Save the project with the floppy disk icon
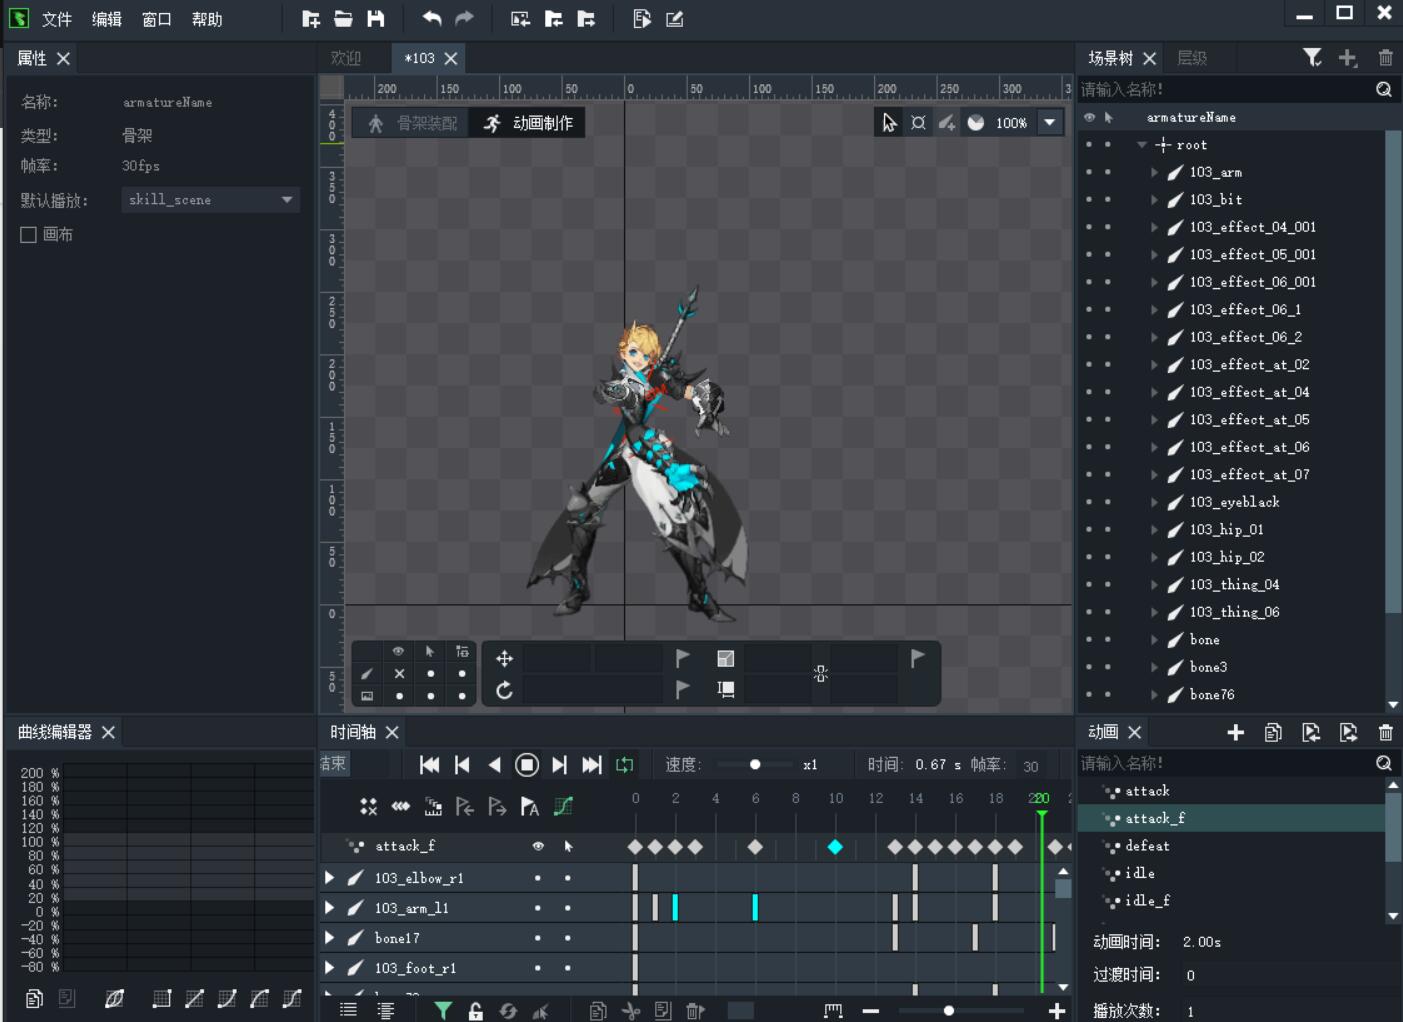 [x=376, y=19]
